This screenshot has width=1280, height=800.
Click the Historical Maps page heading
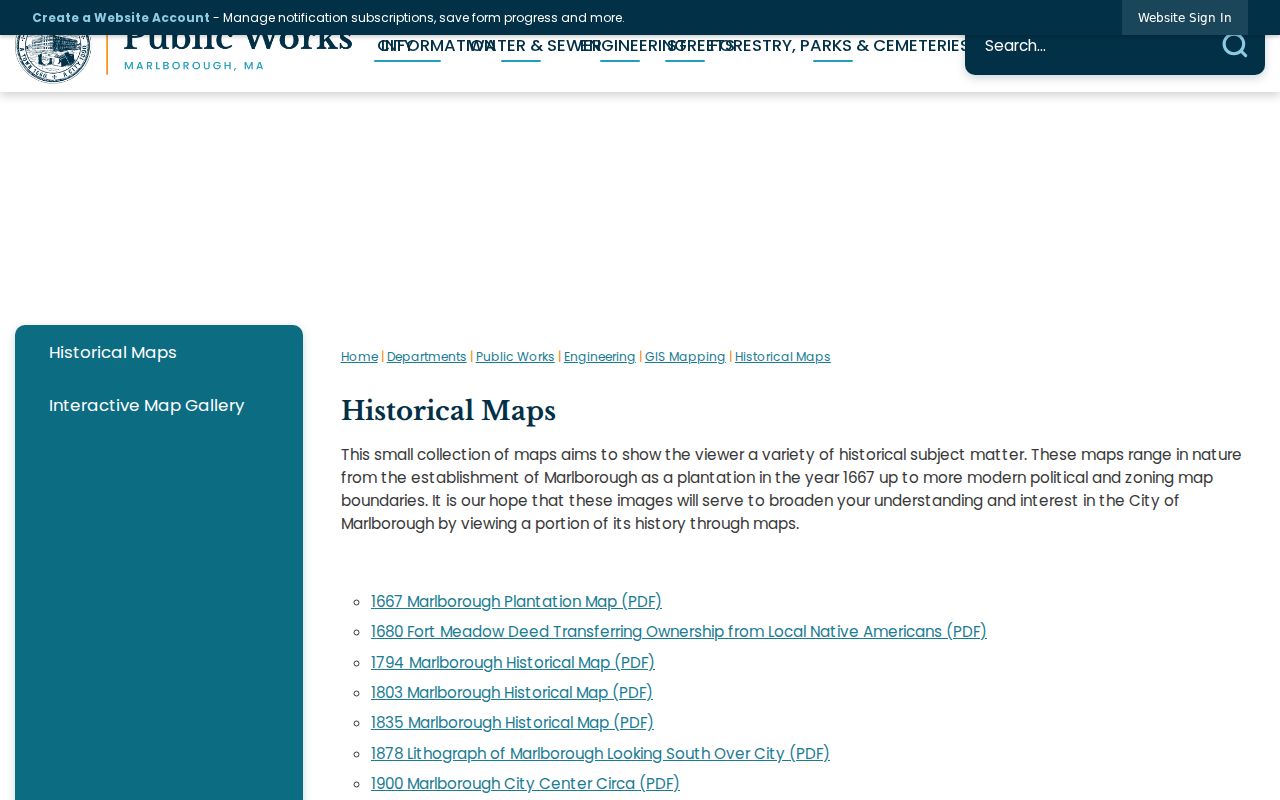[x=448, y=411]
